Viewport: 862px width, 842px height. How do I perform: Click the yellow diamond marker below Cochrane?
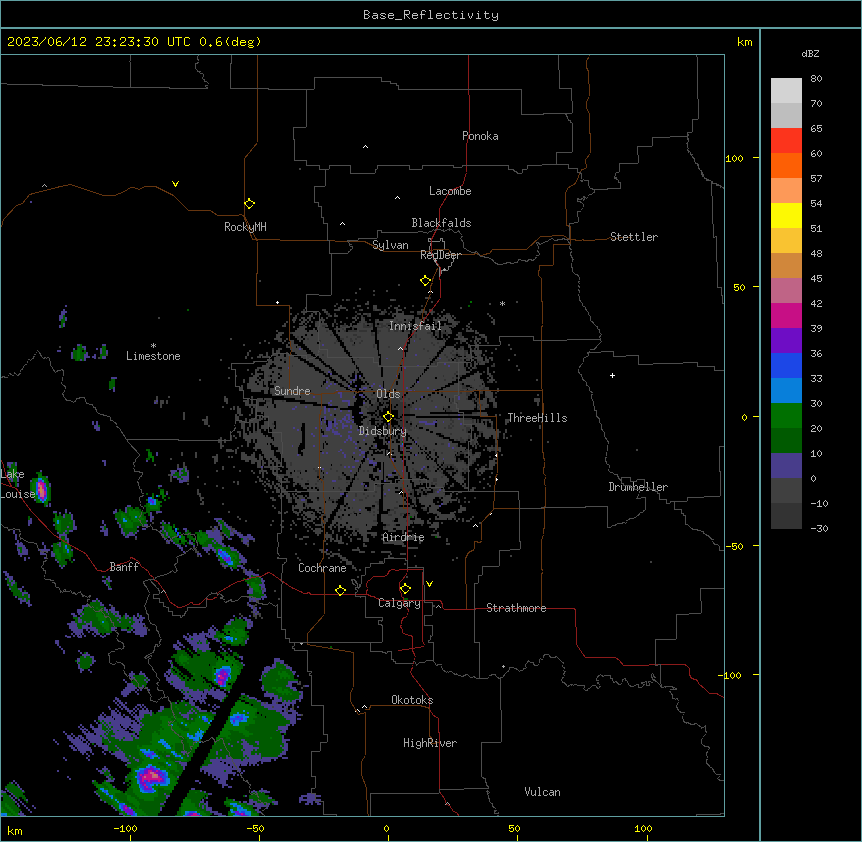tap(340, 590)
